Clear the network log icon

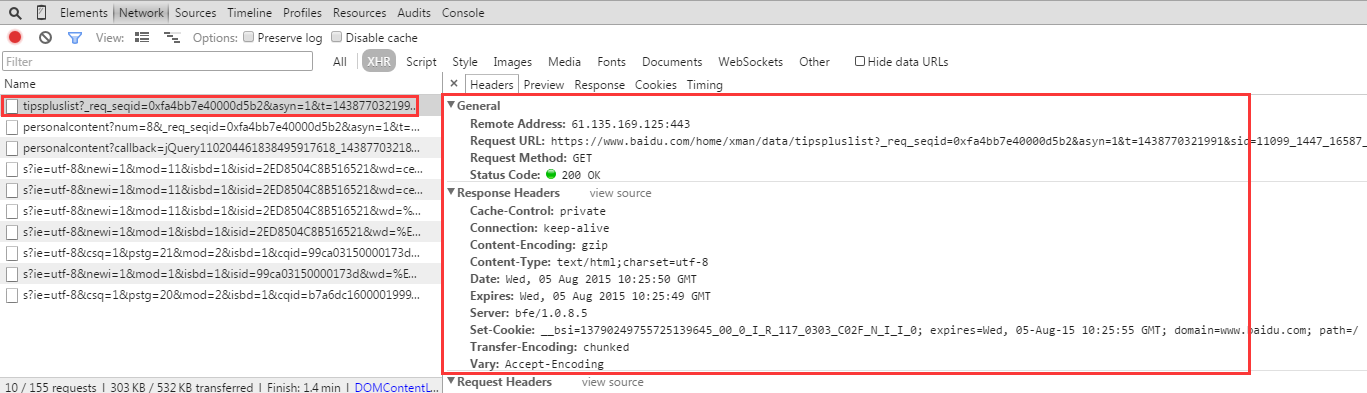(x=45, y=37)
